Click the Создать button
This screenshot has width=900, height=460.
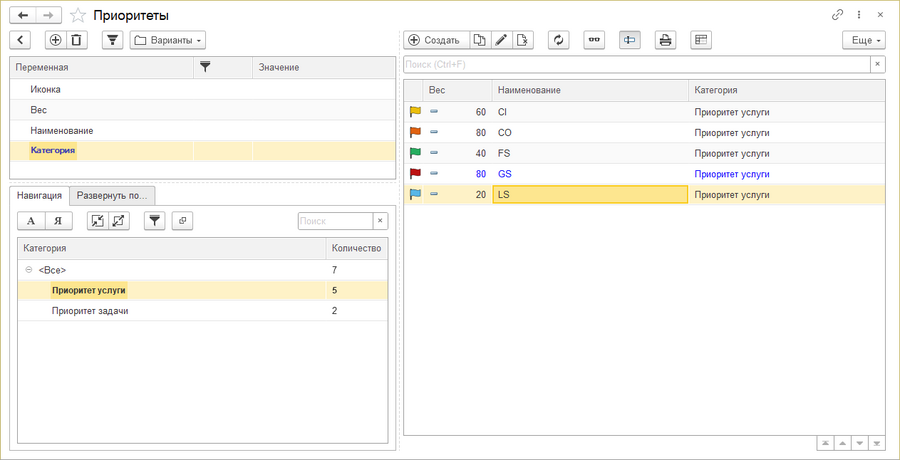point(434,40)
